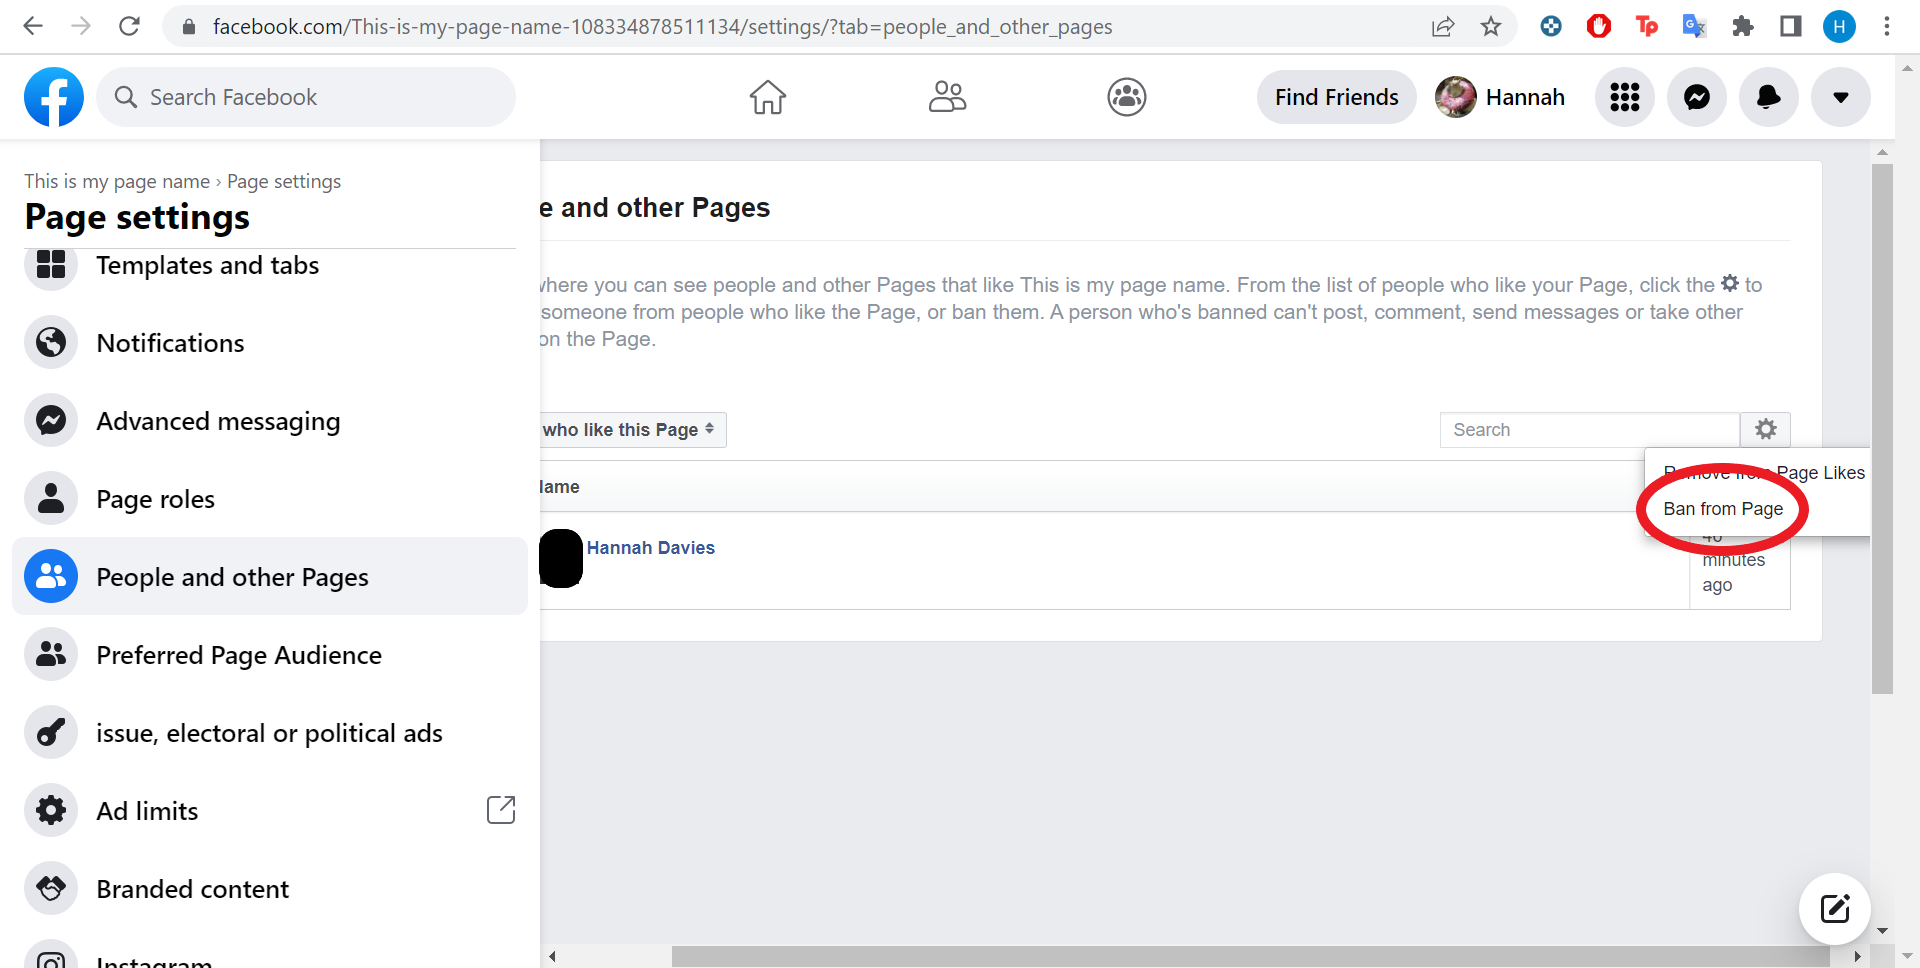This screenshot has width=1920, height=968.
Task: Toggle the browser side panel
Action: pyautogui.click(x=1791, y=26)
